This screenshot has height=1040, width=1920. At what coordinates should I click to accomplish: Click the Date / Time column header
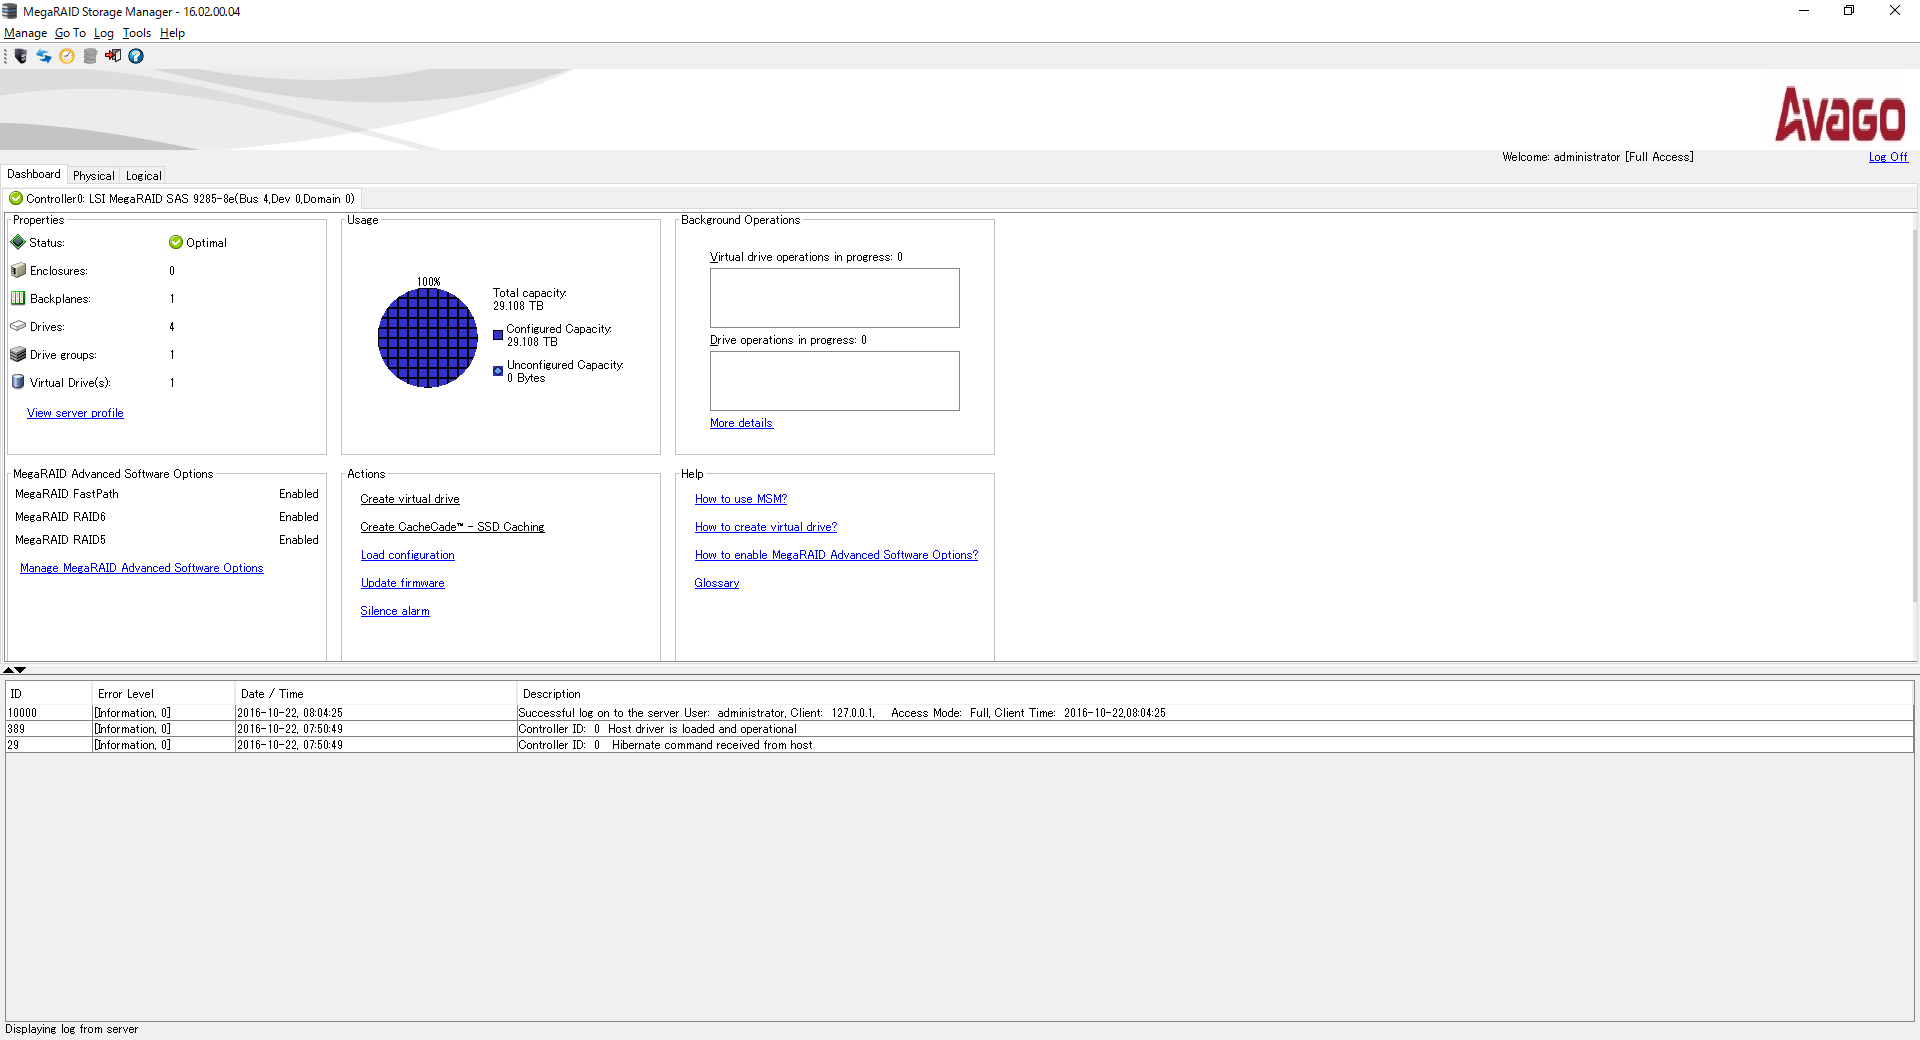pyautogui.click(x=375, y=694)
